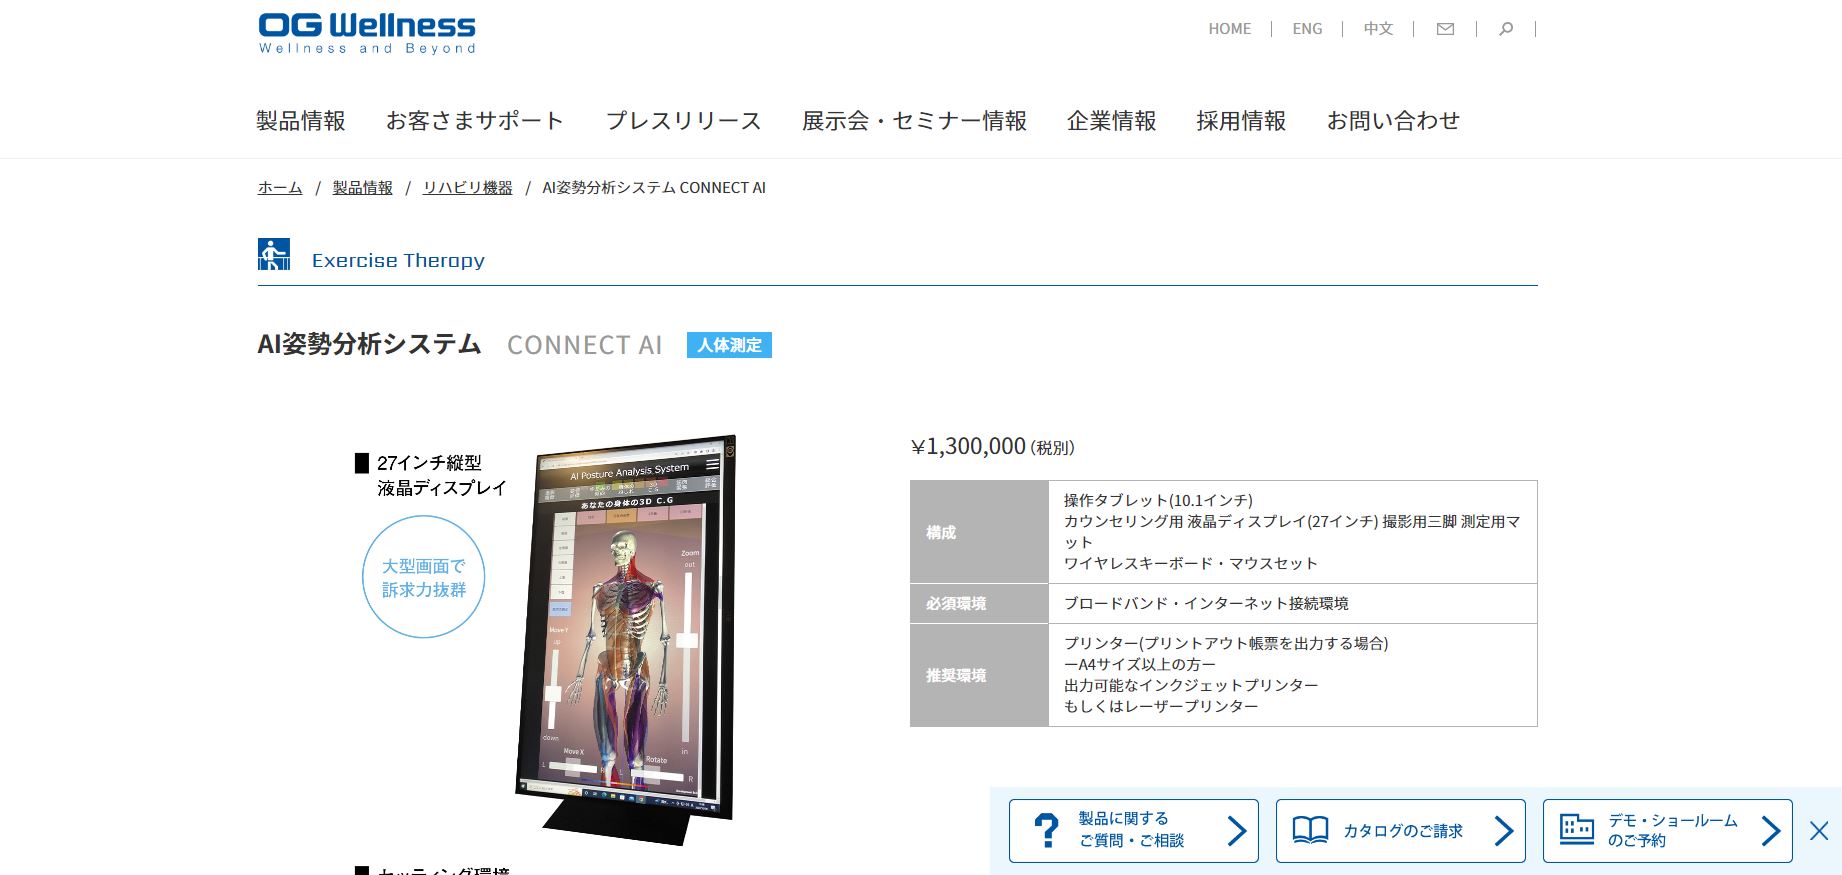Click the もしくはレーザープリンター text line
This screenshot has width=1842, height=875.
1161,706
